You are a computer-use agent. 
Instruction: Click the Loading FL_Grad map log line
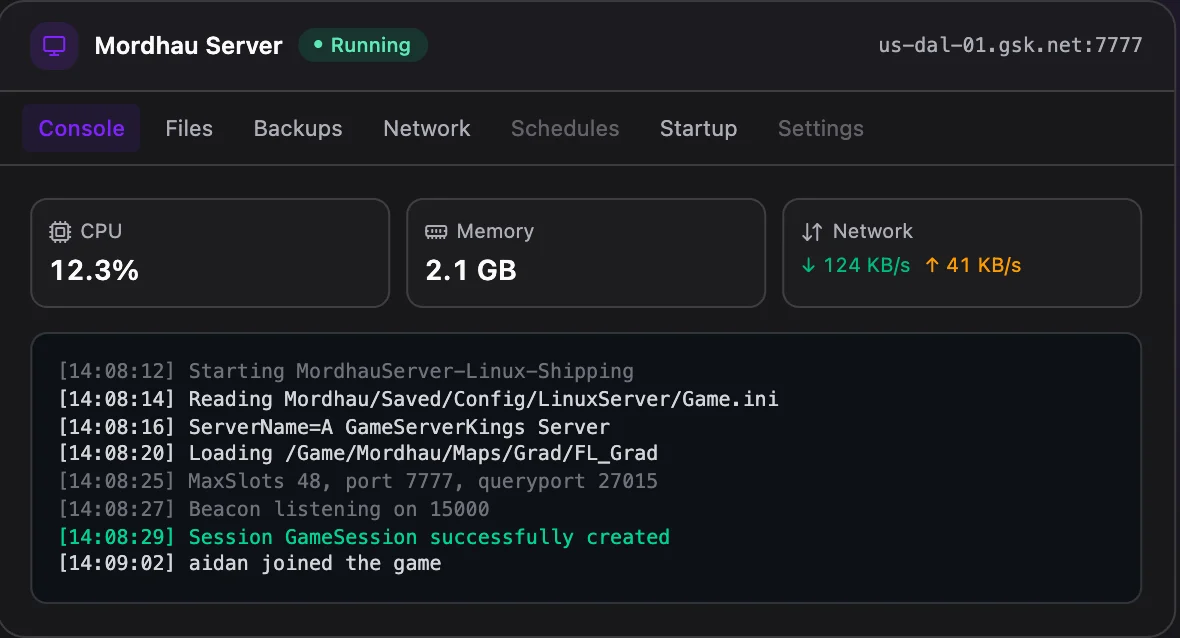pos(358,453)
